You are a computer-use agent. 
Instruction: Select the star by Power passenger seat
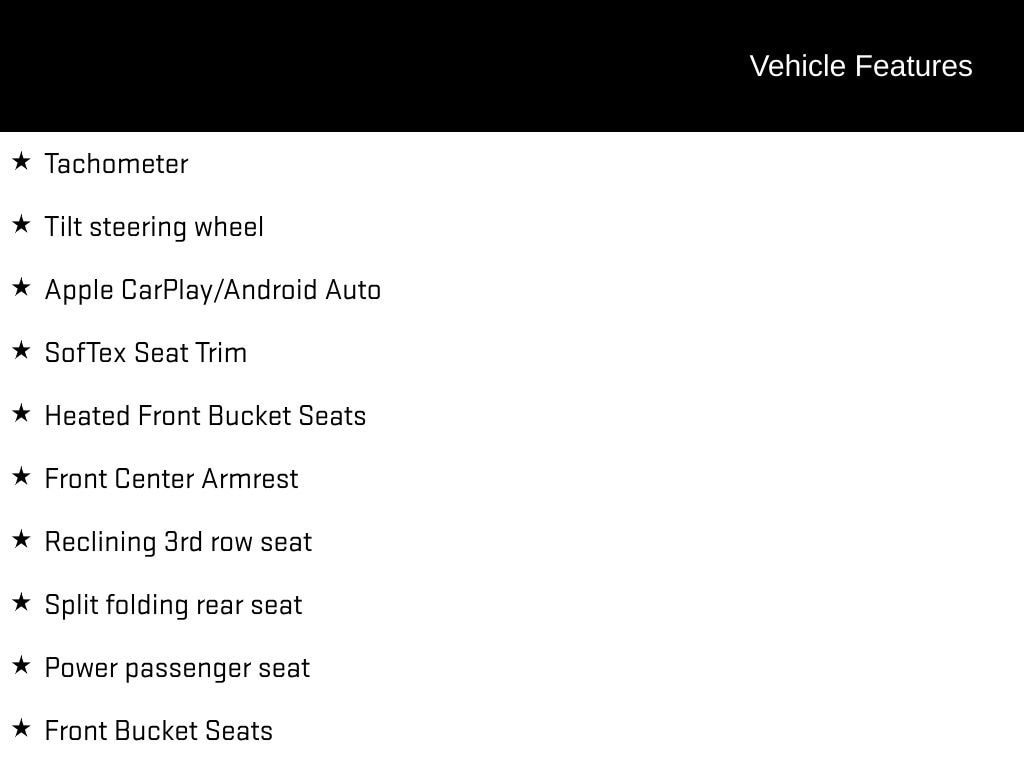click(21, 665)
